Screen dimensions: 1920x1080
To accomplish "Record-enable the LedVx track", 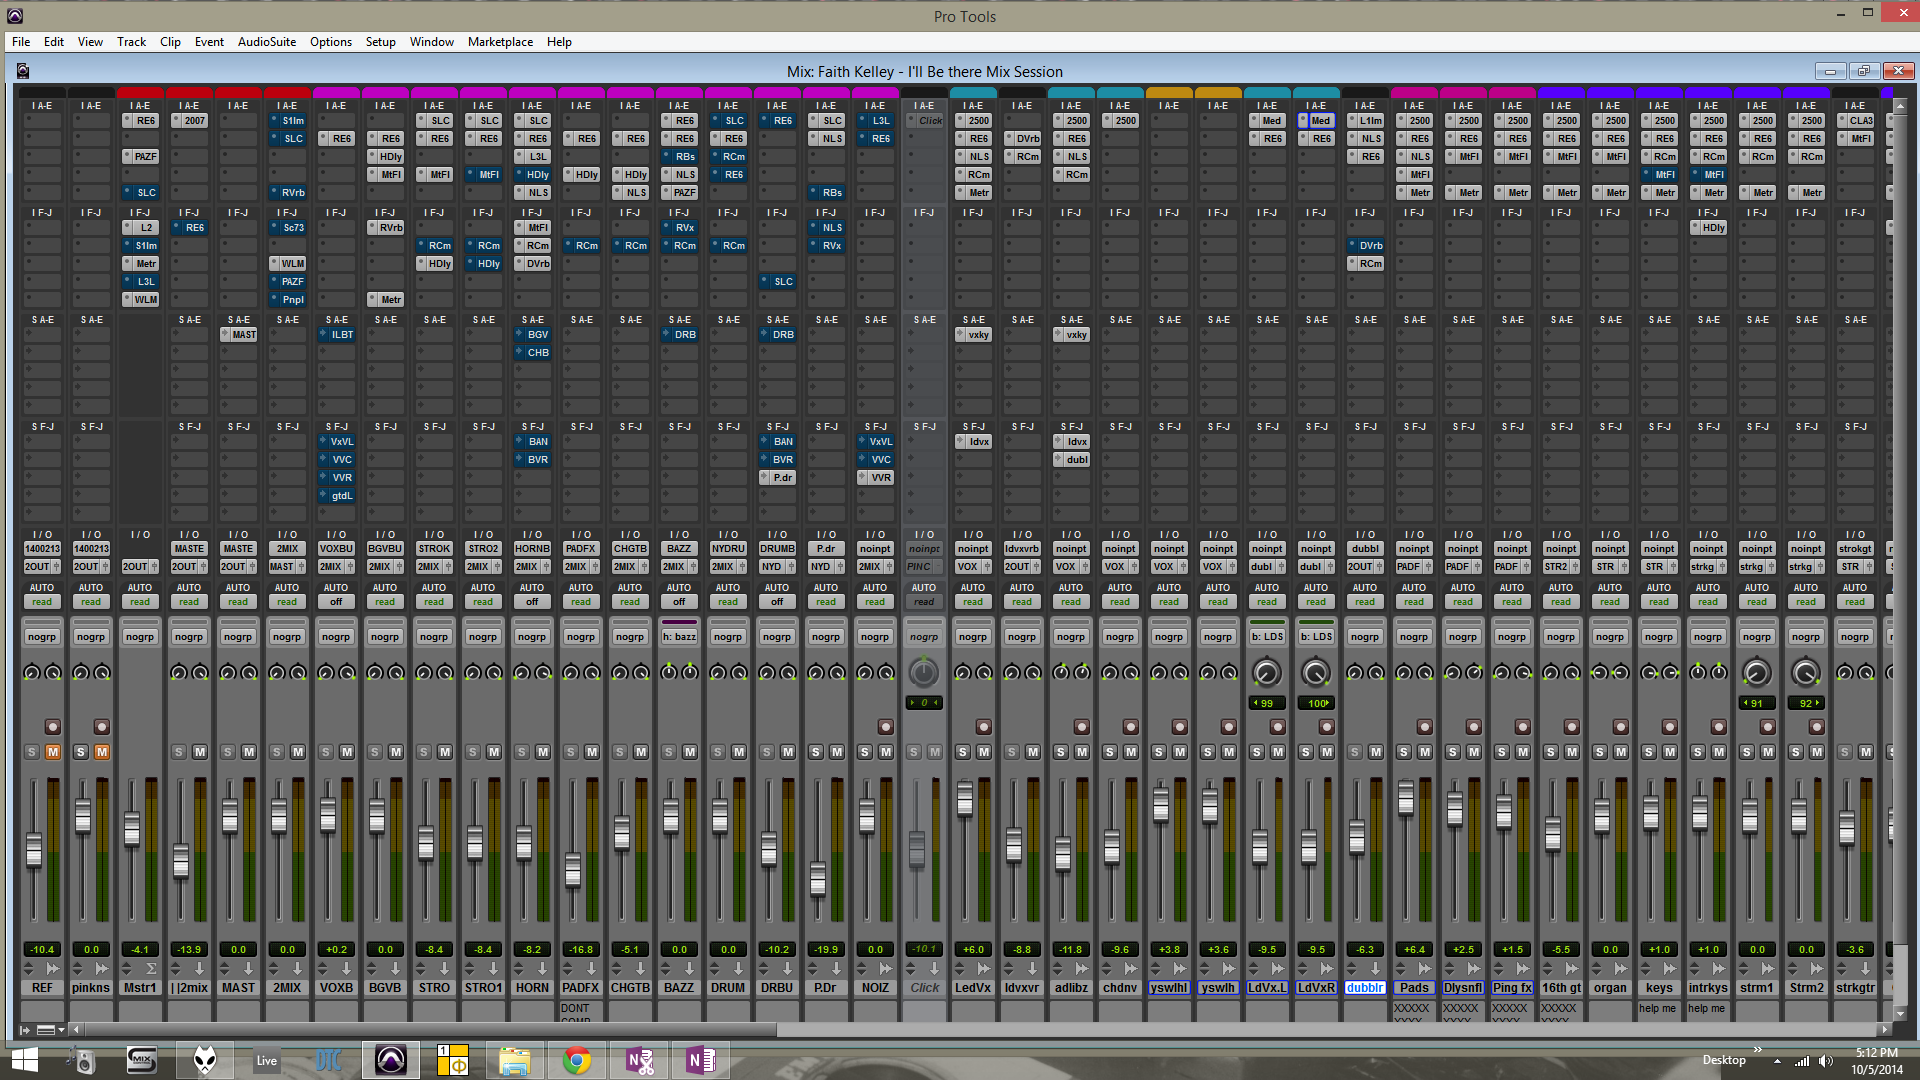I will (984, 727).
